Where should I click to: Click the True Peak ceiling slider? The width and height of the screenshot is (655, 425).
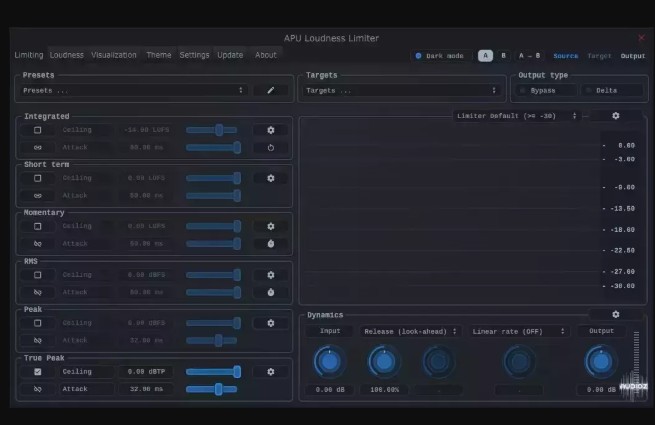pyautogui.click(x=213, y=372)
